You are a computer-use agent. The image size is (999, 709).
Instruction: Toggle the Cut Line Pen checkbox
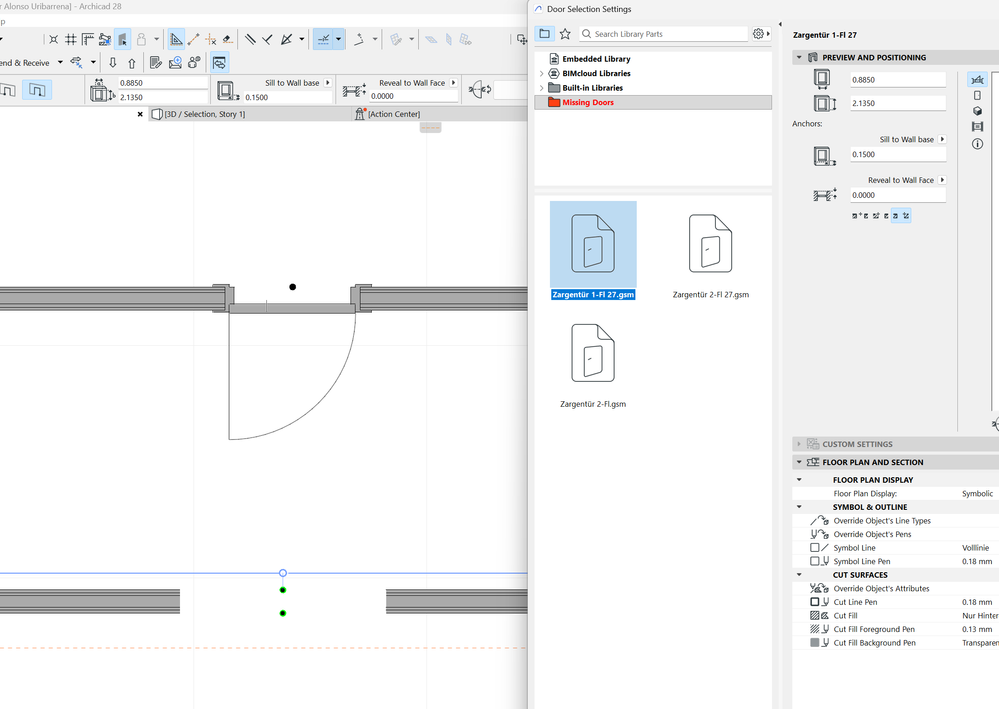[x=814, y=602]
